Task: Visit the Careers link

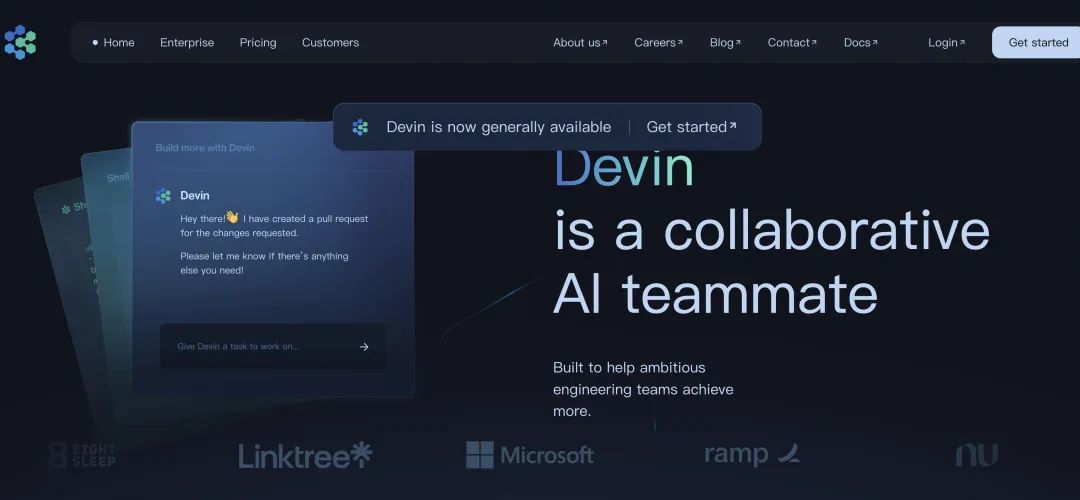Action: [658, 43]
